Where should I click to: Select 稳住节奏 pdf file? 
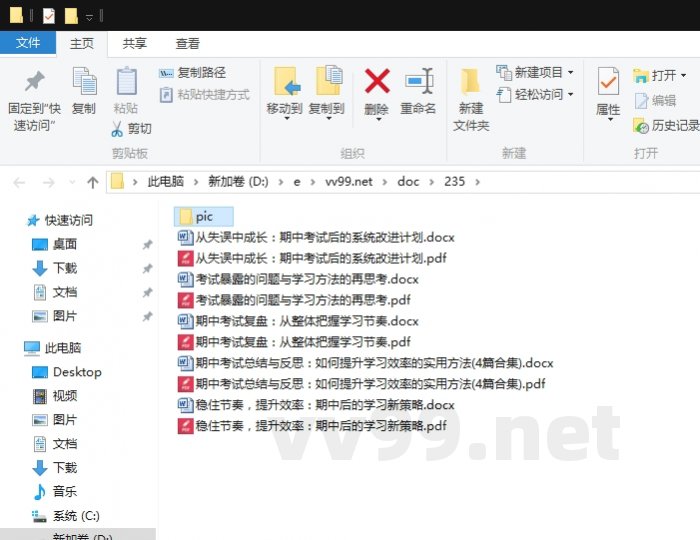(312, 426)
